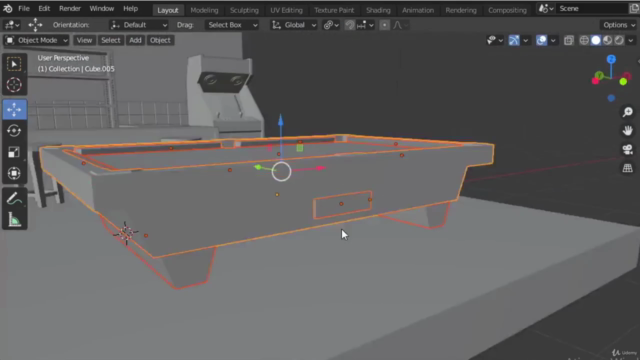Switch to solid shading

(596, 40)
